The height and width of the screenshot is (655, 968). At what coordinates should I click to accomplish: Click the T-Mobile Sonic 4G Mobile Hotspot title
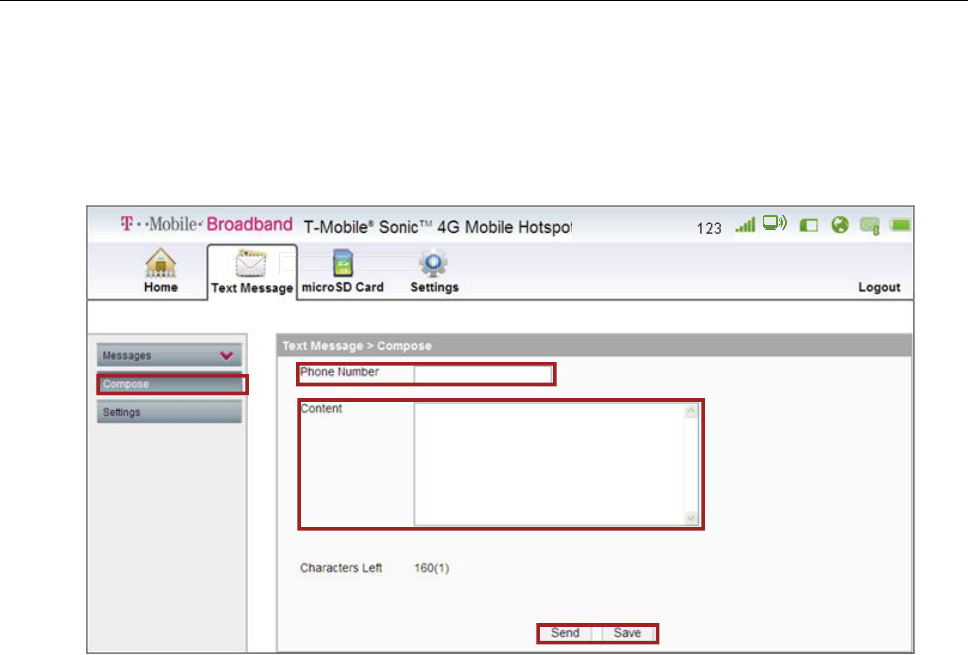point(438,227)
